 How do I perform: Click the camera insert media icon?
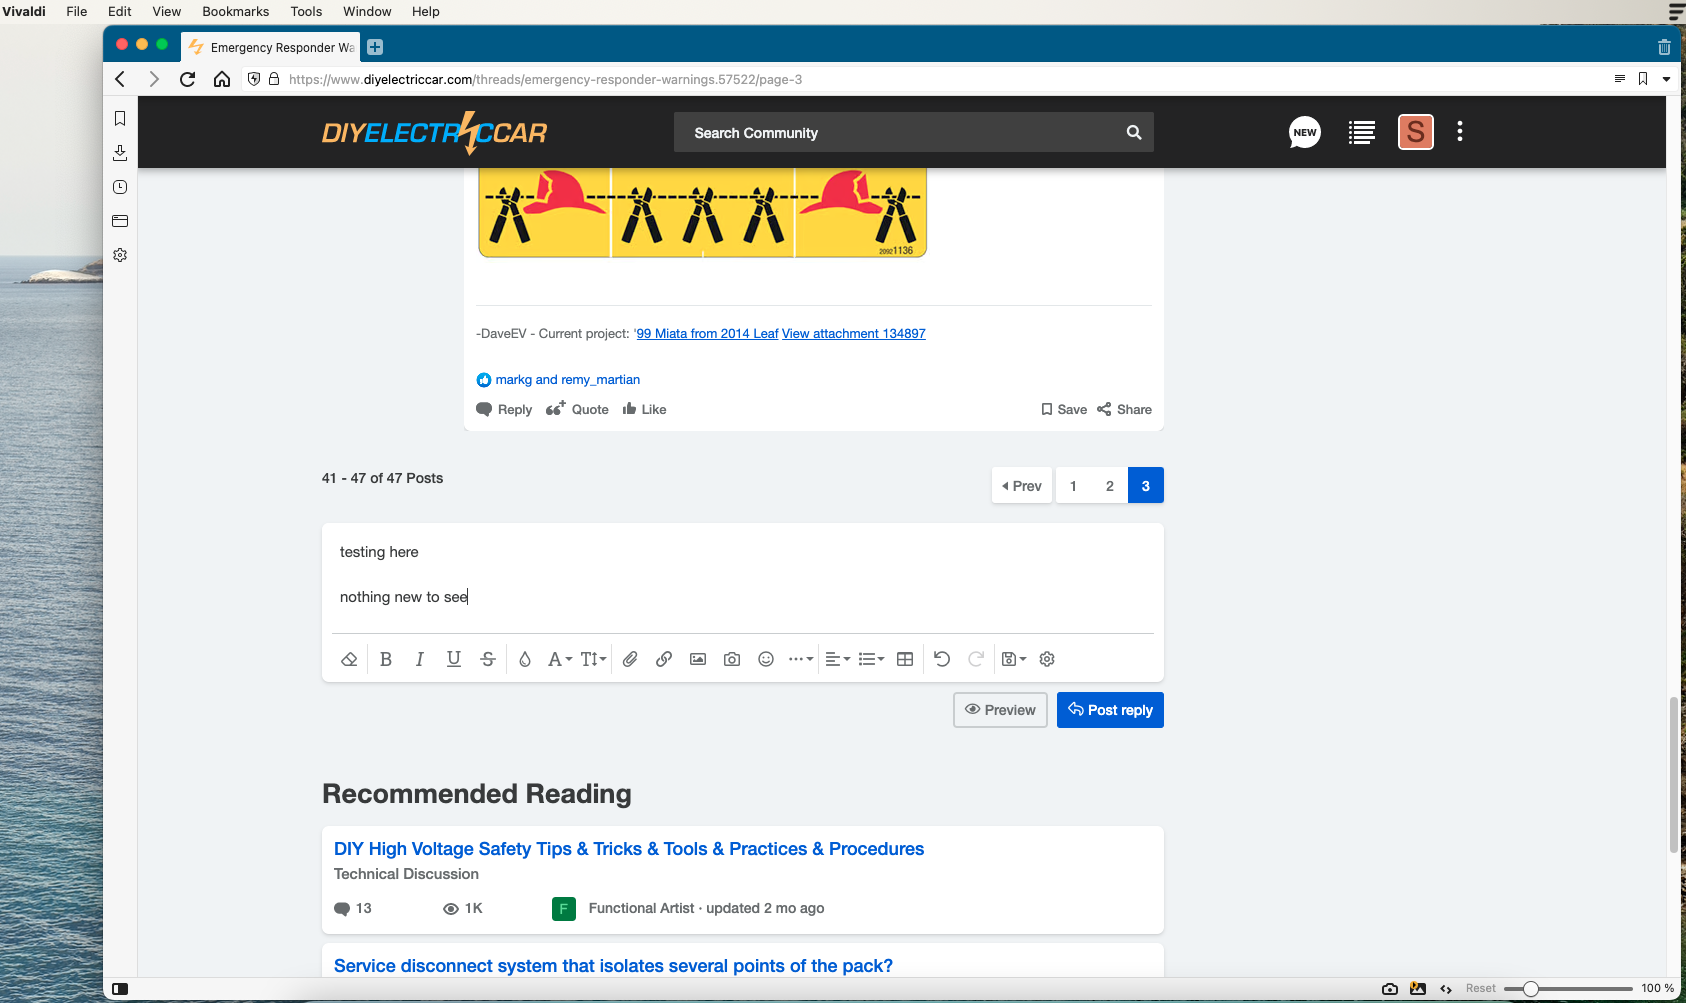tap(732, 659)
